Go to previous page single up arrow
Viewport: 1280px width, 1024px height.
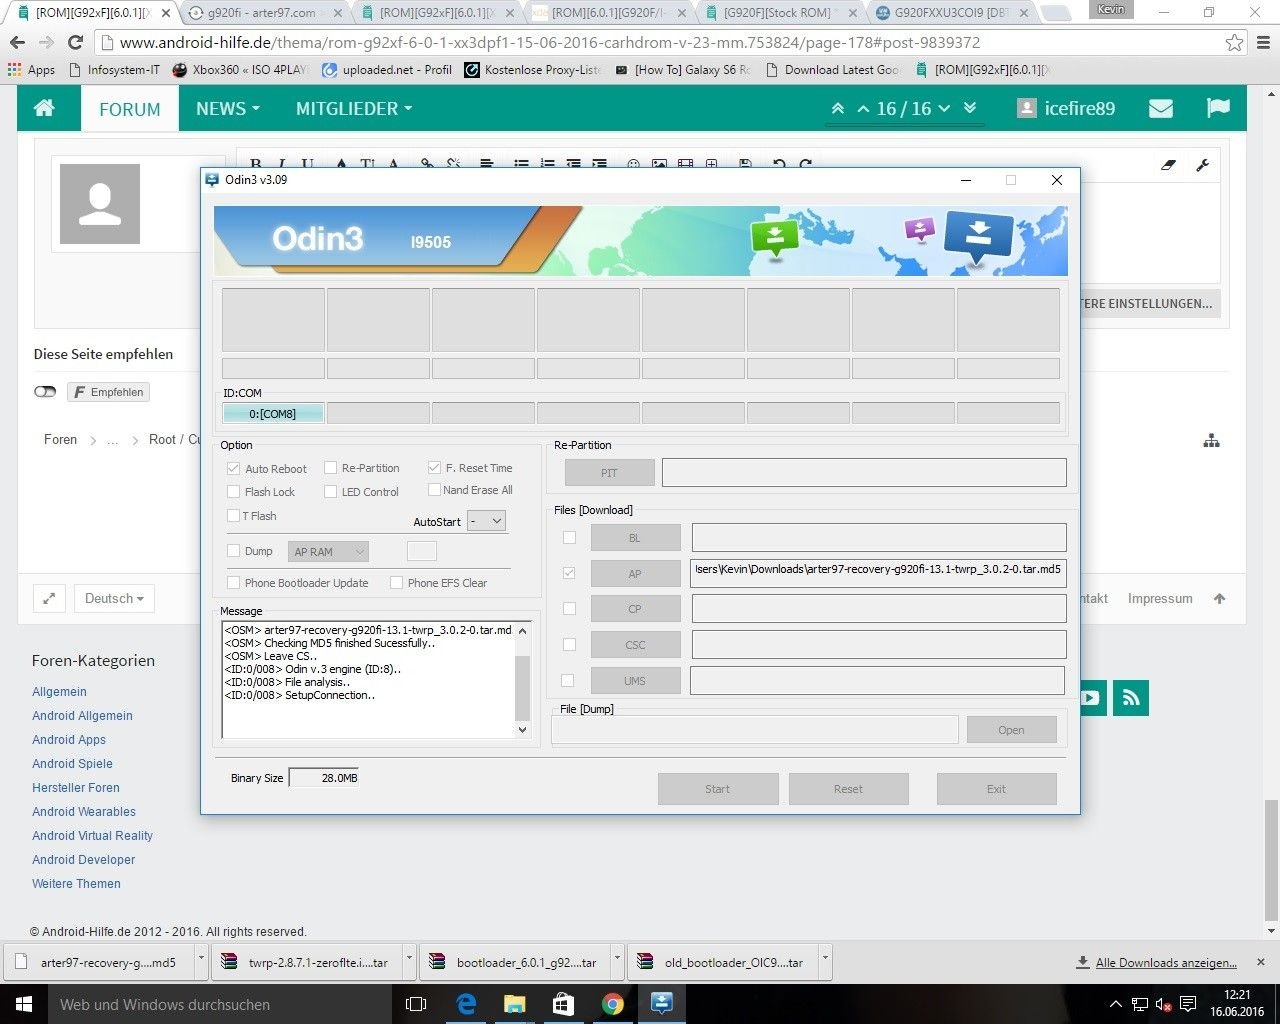click(863, 109)
